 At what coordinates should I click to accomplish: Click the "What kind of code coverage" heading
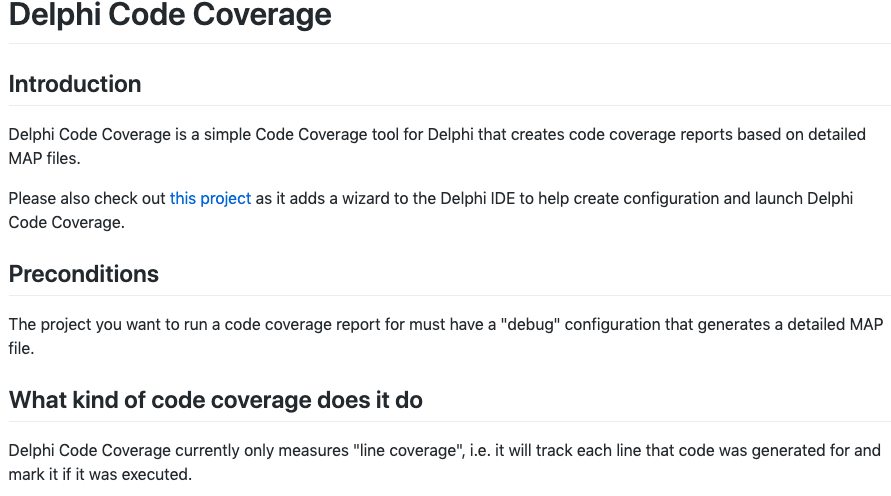[x=215, y=400]
